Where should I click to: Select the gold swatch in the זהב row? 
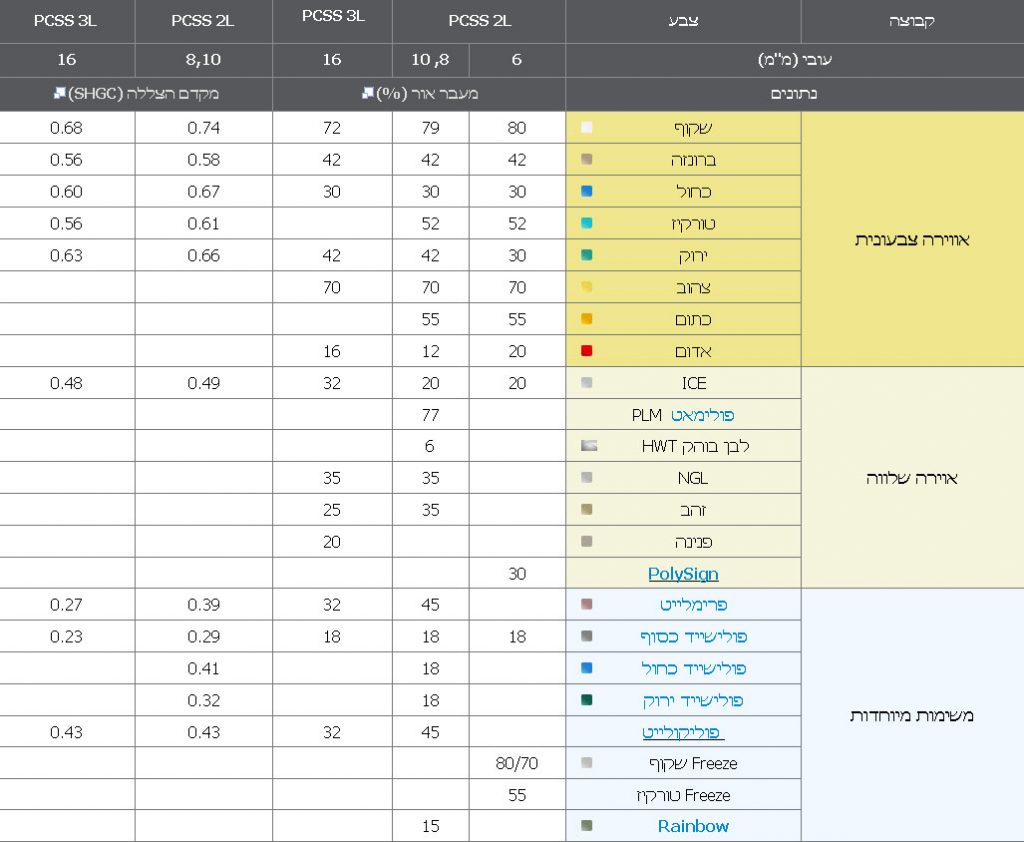coord(586,509)
